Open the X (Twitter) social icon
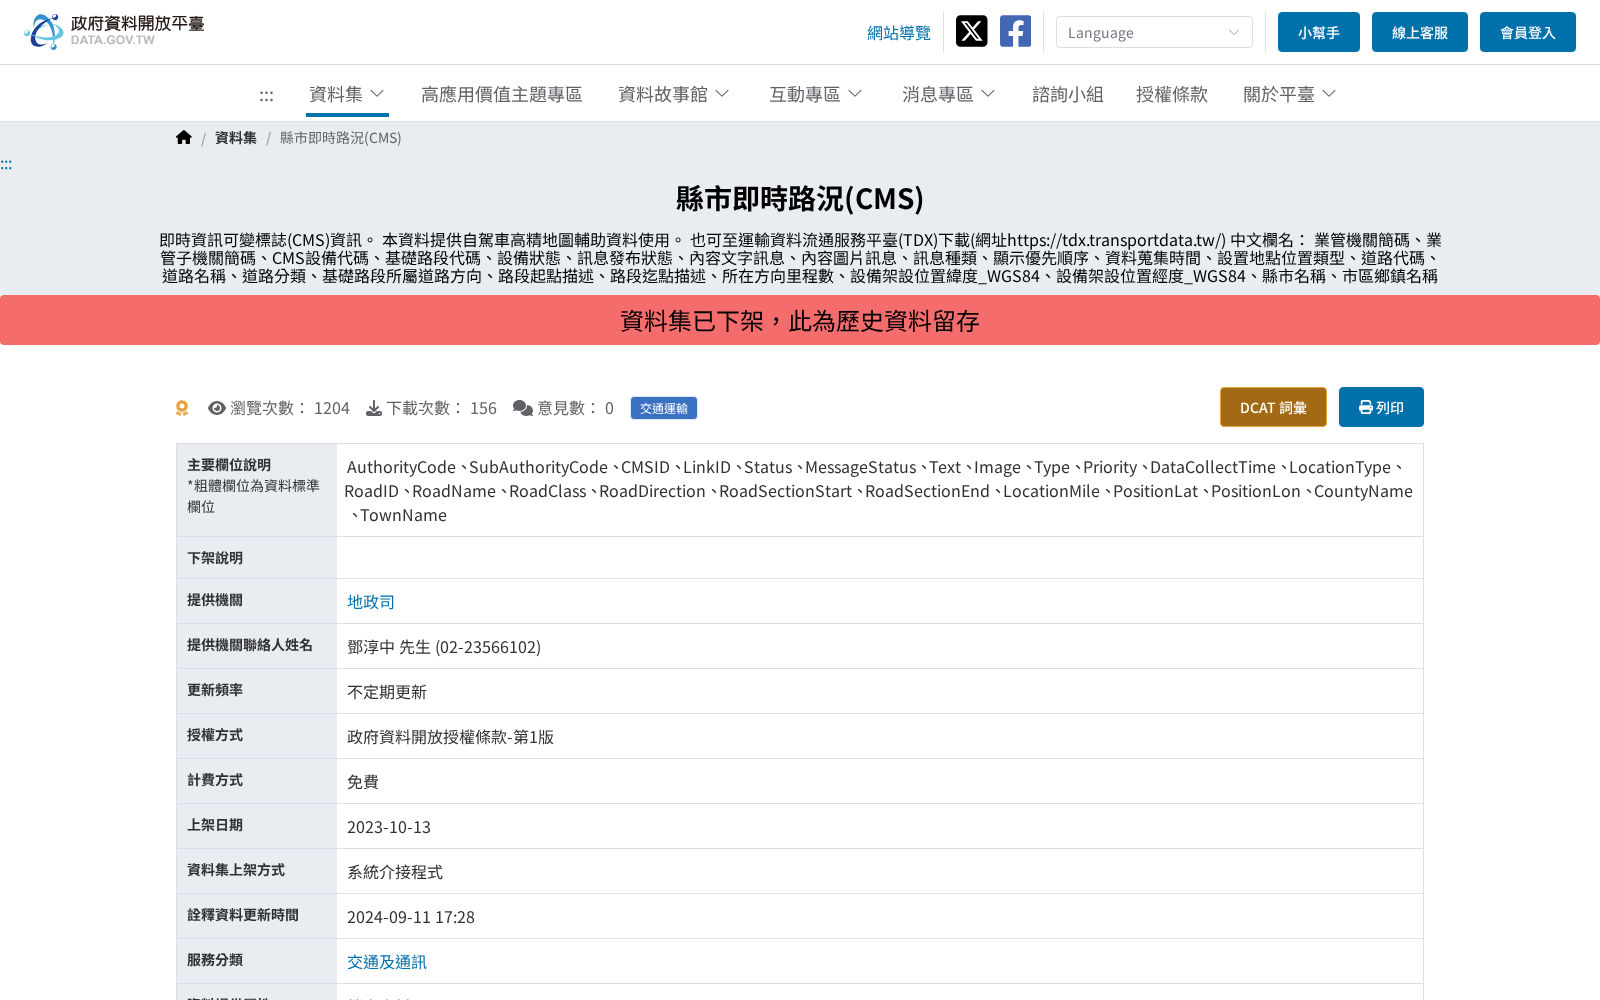Screen dimensions: 1600x1000 pos(971,32)
